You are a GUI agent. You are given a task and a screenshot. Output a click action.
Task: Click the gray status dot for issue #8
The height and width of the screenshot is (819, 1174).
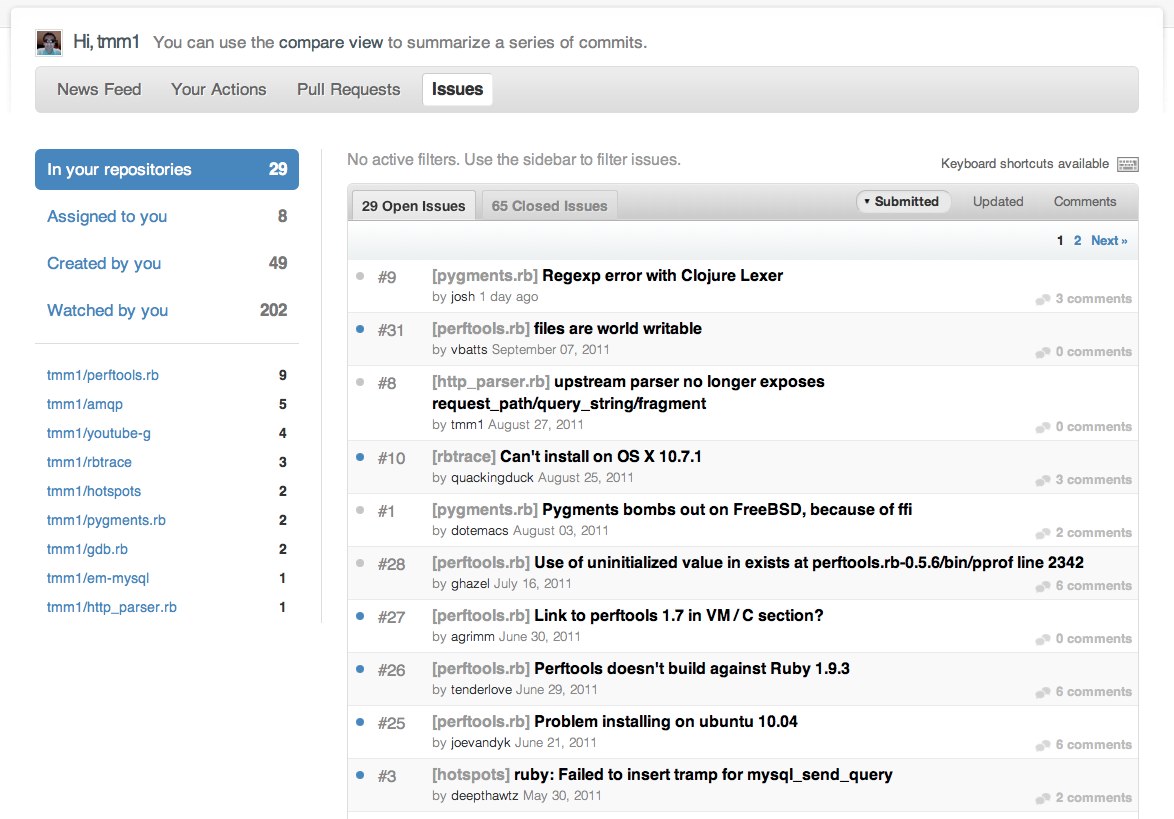360,381
